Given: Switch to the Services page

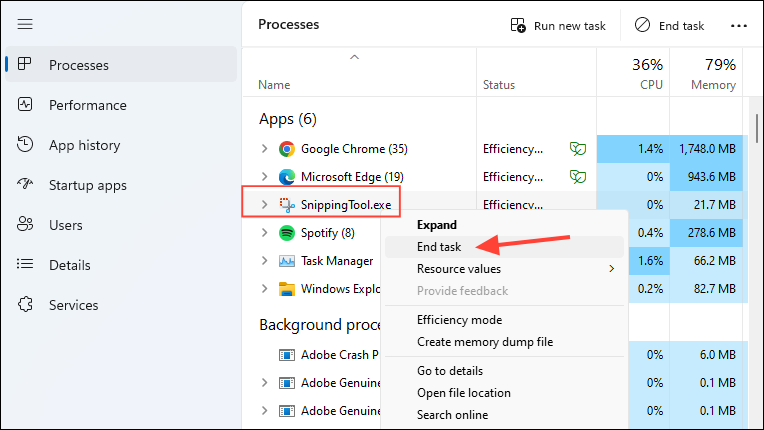Looking at the screenshot, I should click(76, 305).
